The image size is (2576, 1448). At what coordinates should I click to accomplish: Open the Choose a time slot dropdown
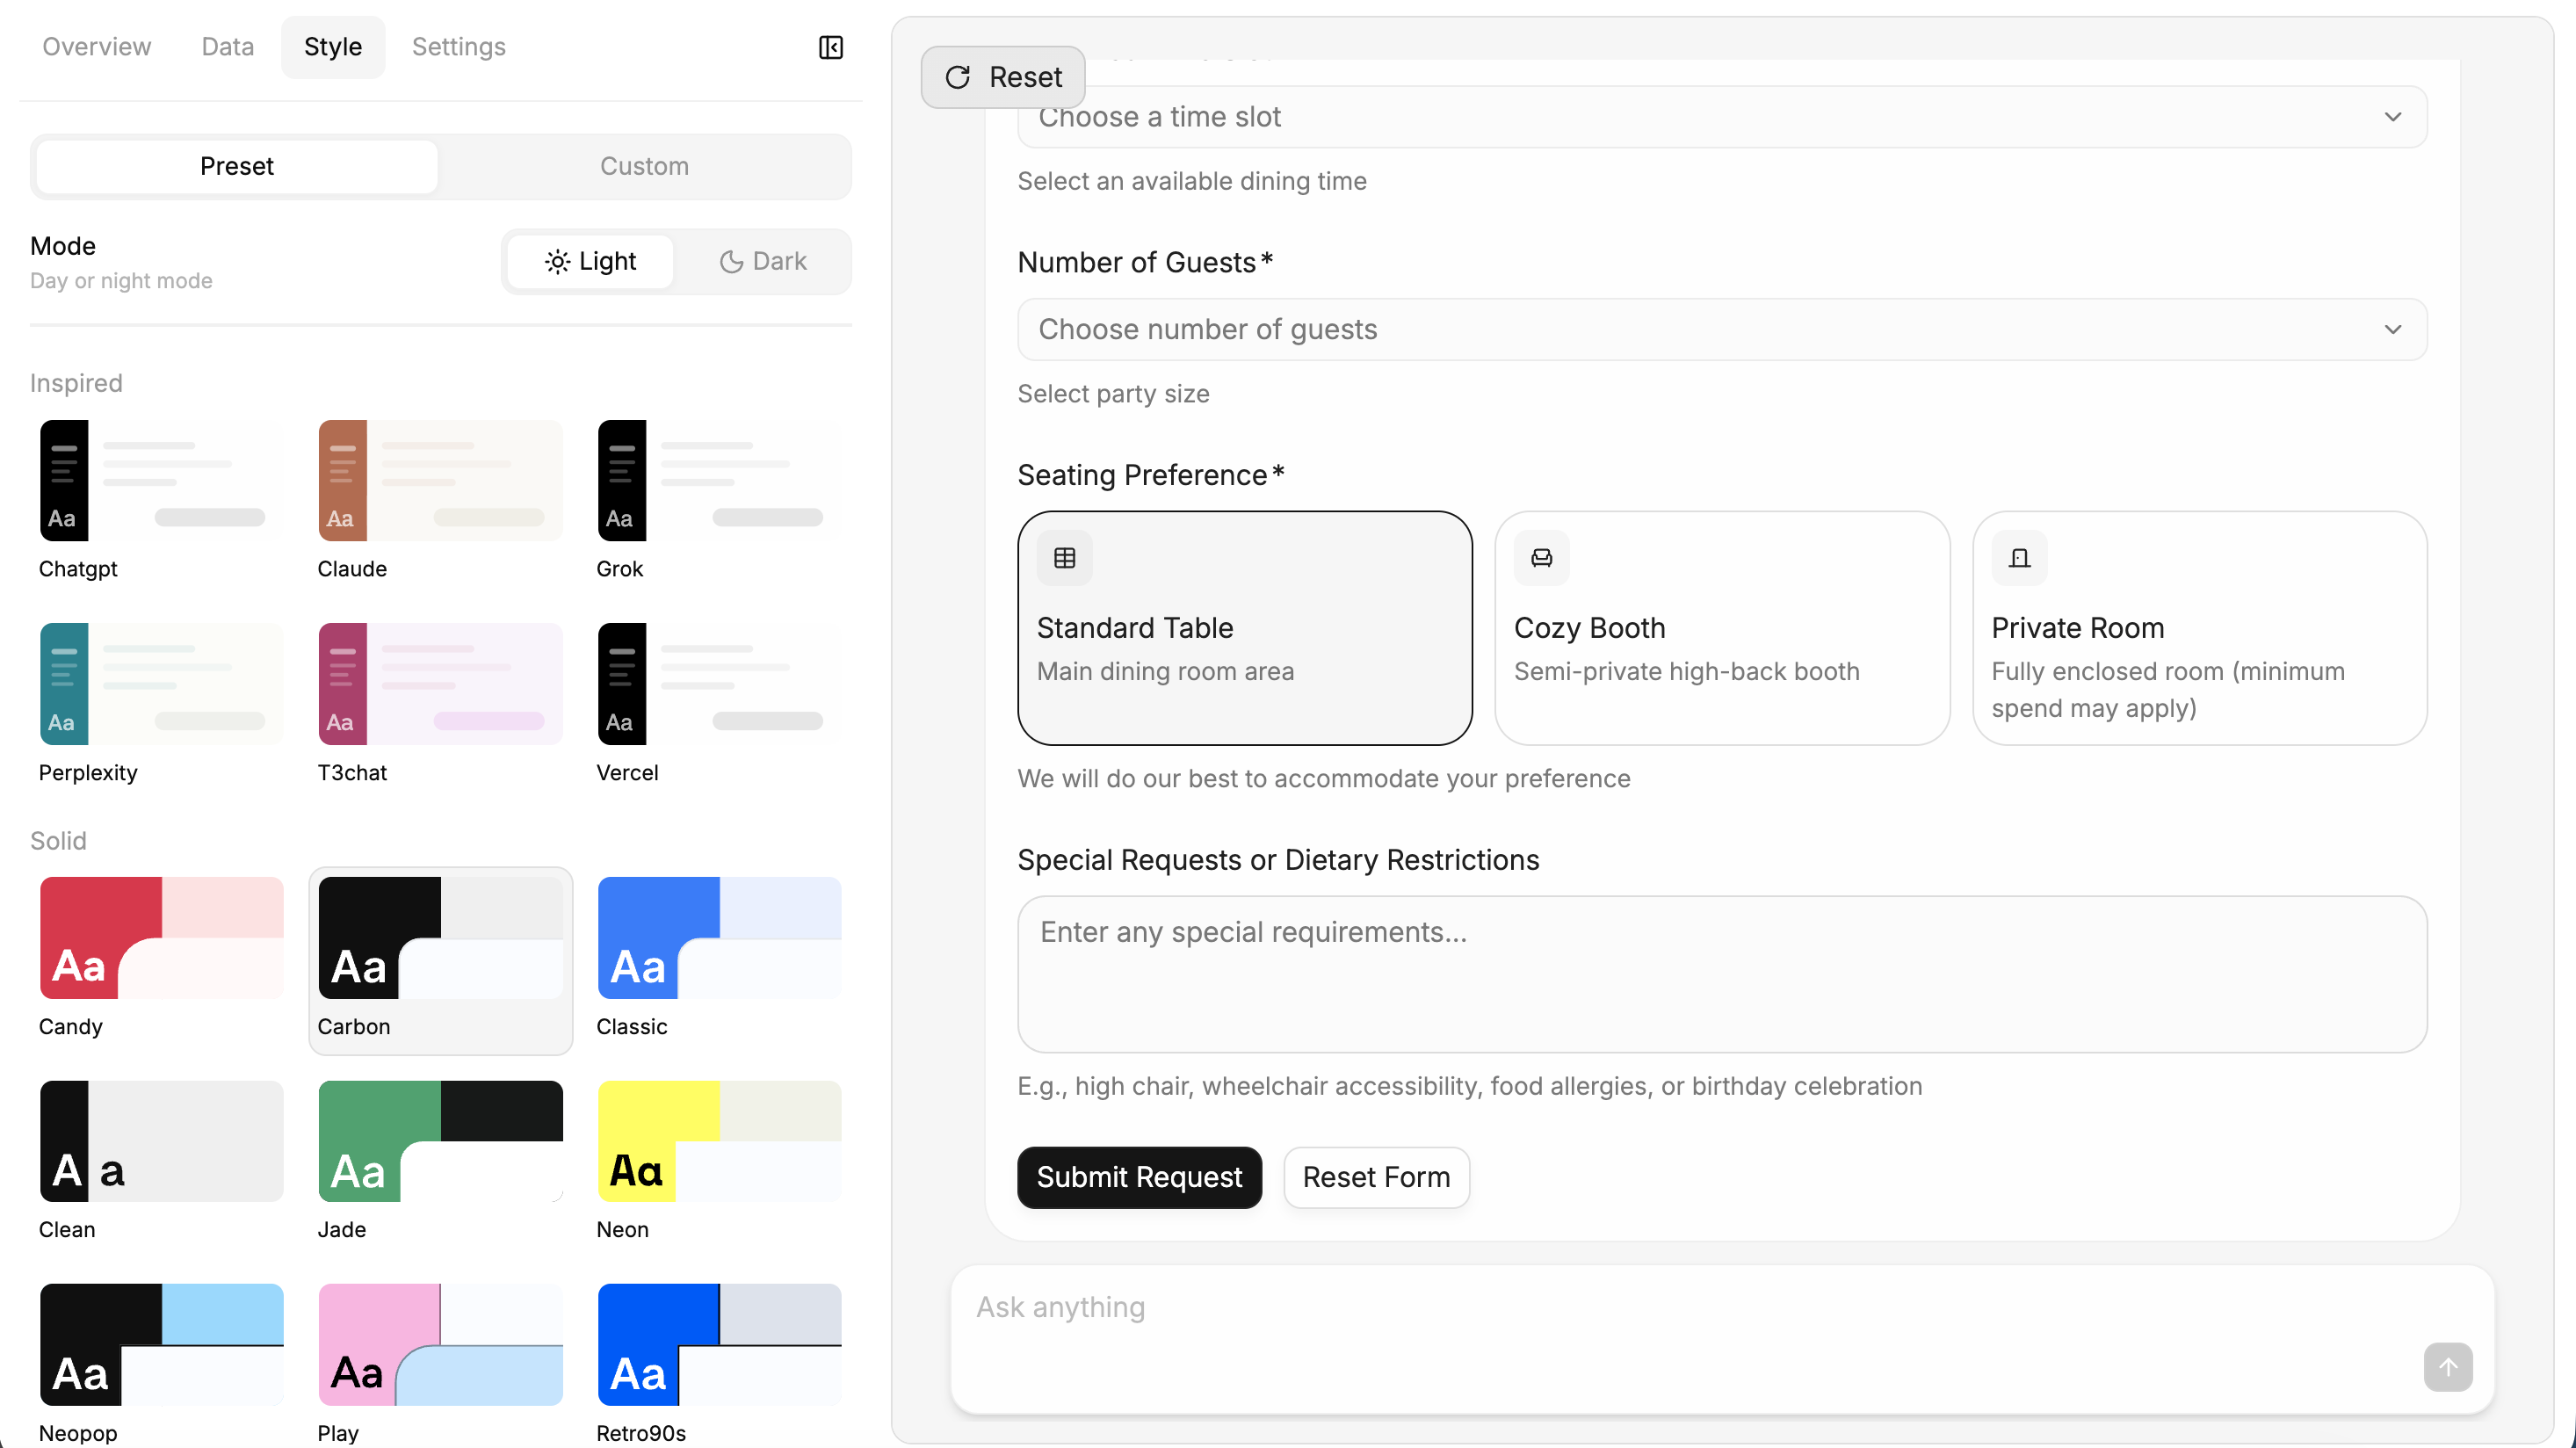(x=1721, y=117)
